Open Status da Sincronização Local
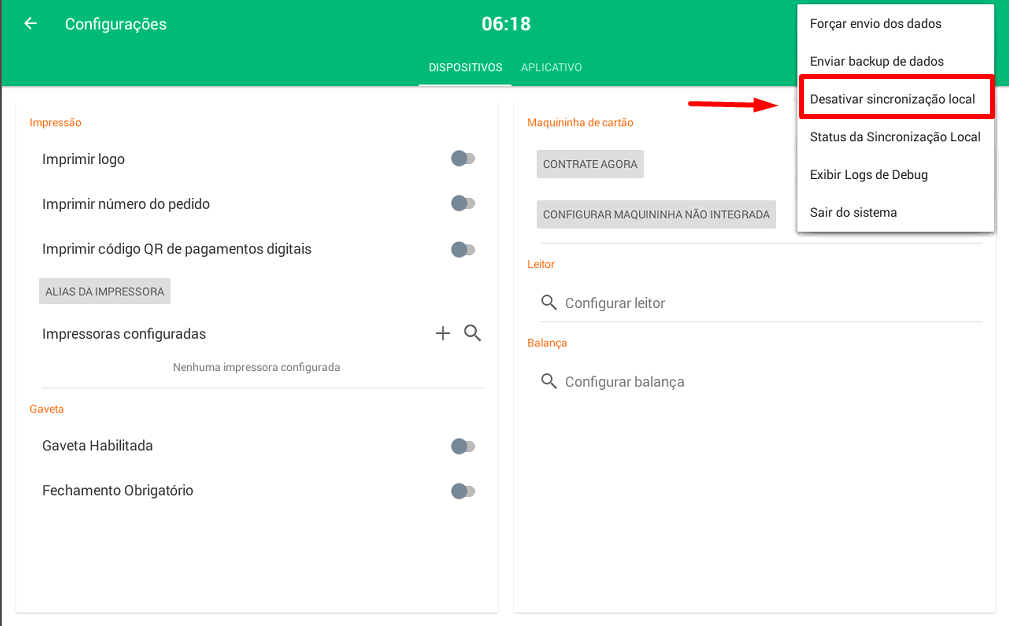 pos(895,137)
